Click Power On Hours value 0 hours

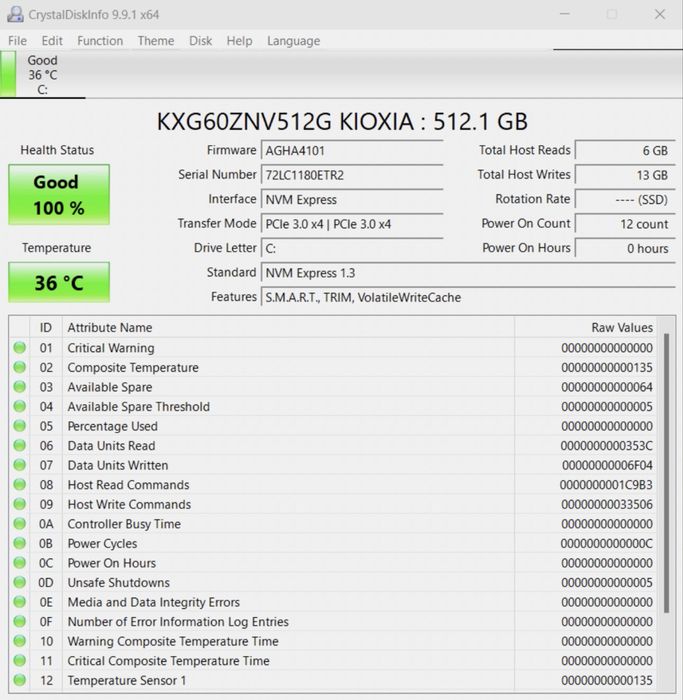click(x=625, y=248)
